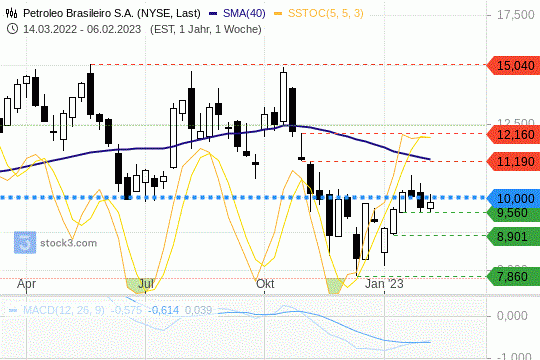Screen dimensions: 540x360
Task: Click the date range 14.03.2022 - 06.02.2023 text
Action: [x=82, y=29]
